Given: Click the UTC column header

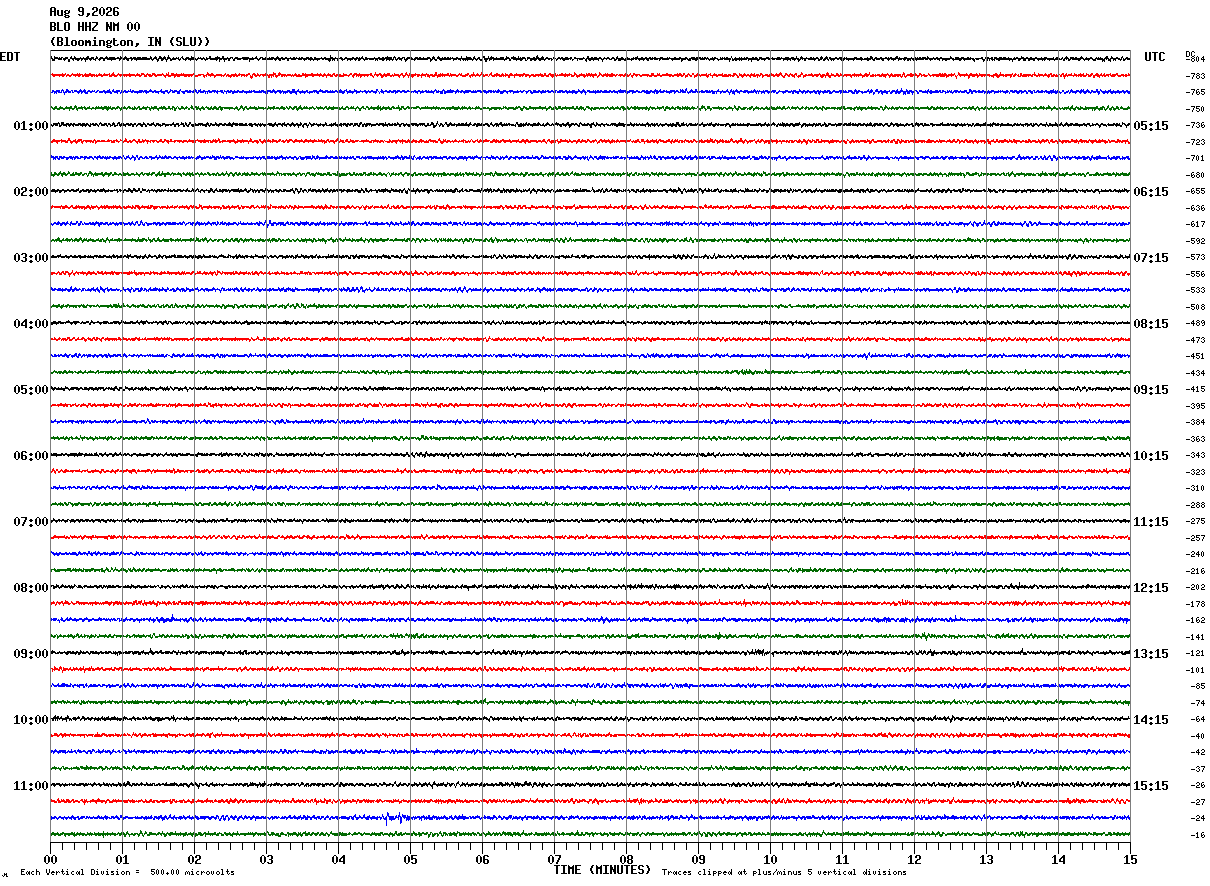Looking at the screenshot, I should (1155, 57).
